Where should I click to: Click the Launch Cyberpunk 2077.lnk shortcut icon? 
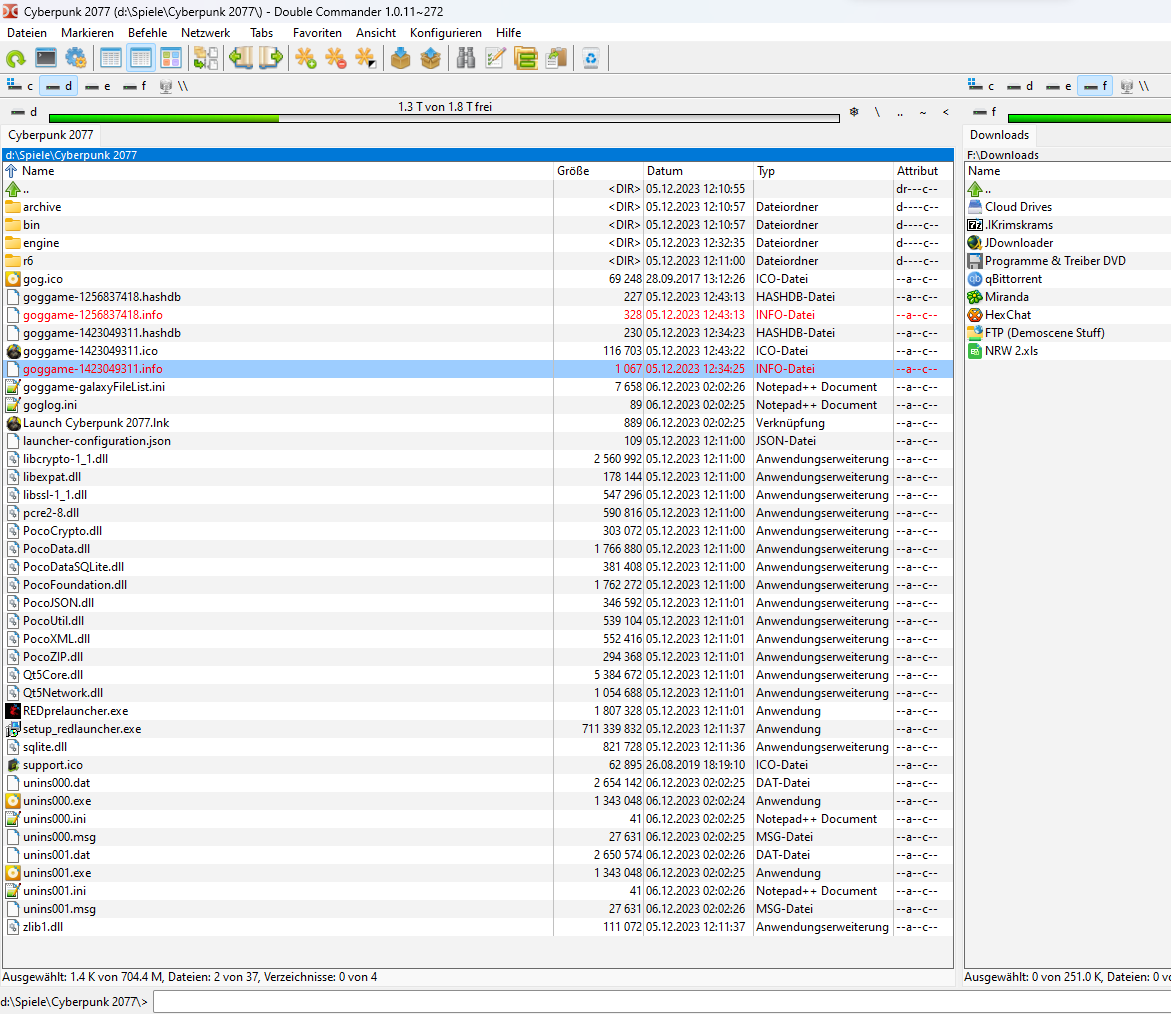(13, 423)
